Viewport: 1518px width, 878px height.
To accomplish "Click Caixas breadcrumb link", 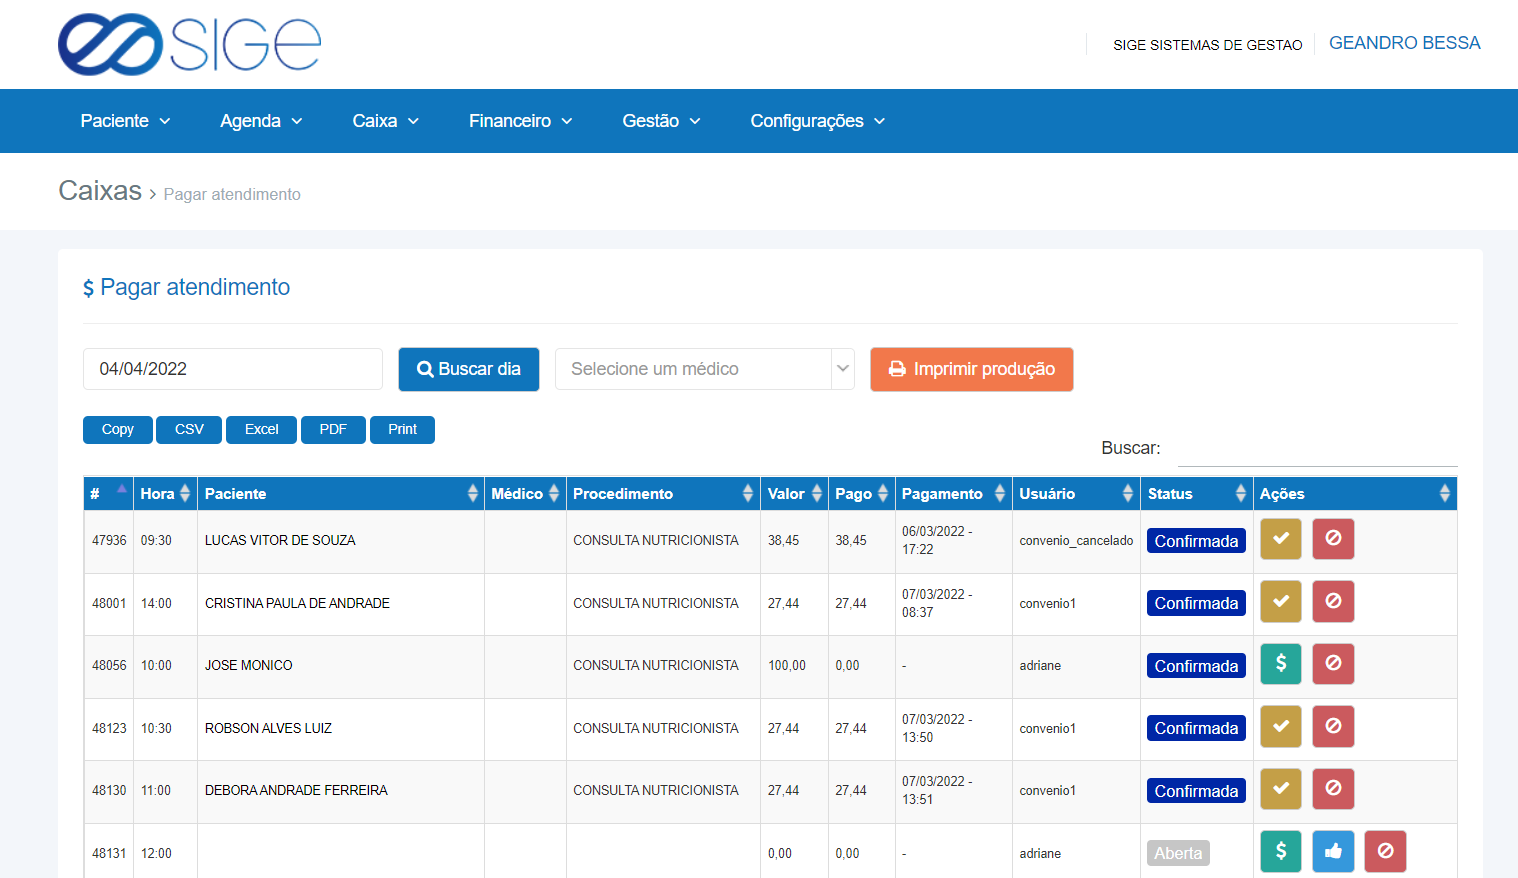I will click(x=100, y=190).
